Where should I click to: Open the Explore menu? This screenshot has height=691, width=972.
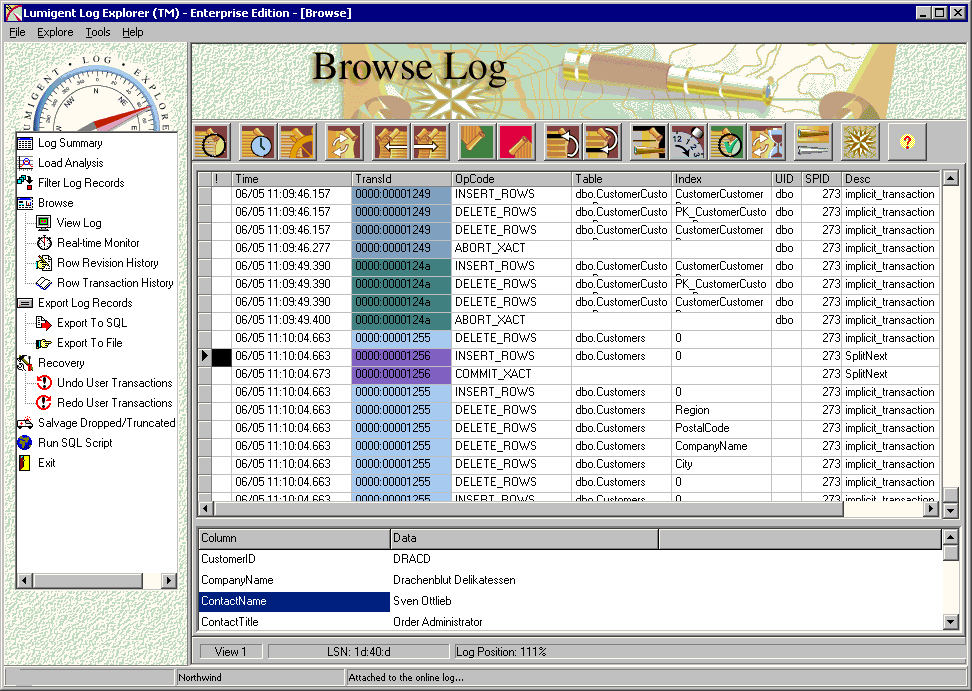tap(55, 32)
